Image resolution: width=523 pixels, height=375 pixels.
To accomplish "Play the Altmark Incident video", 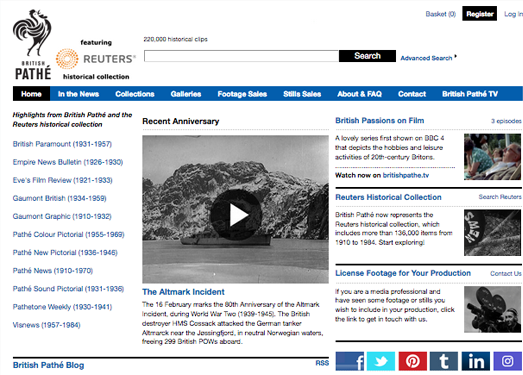I will tap(235, 215).
